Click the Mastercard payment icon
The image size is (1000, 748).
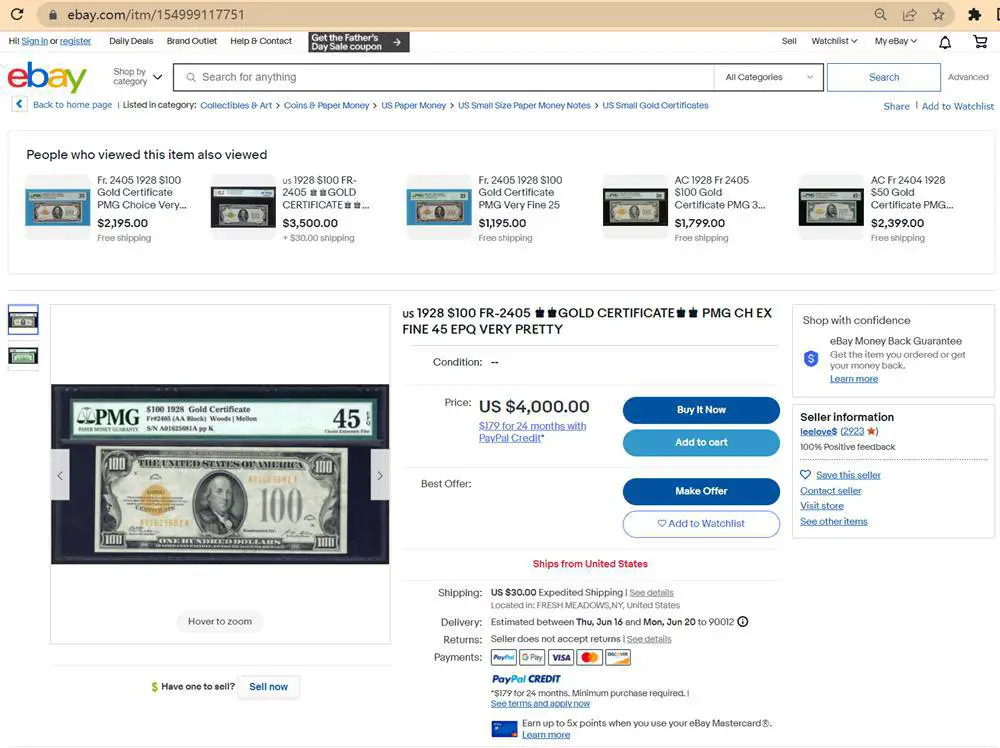pyautogui.click(x=590, y=657)
